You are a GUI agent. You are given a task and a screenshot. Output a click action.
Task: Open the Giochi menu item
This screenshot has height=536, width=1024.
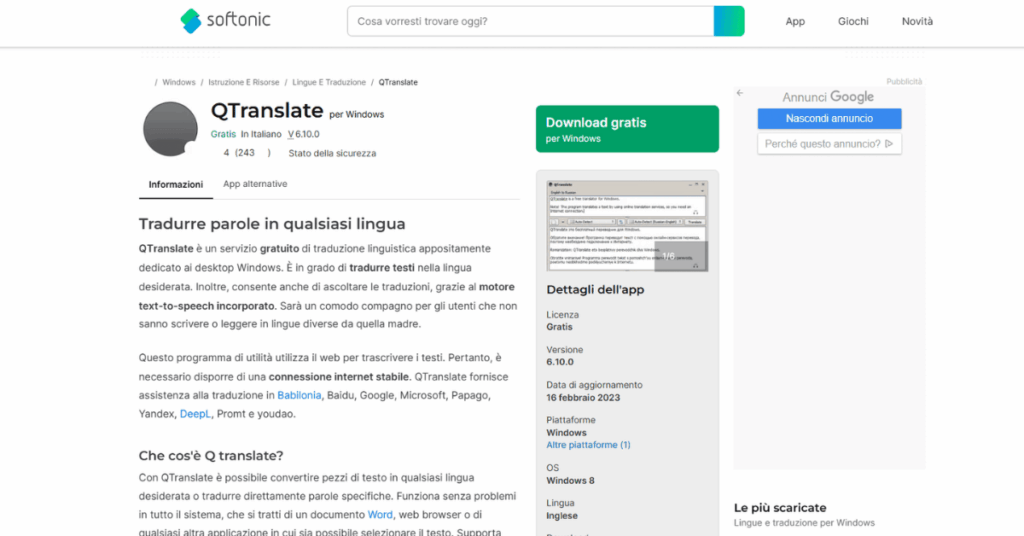[x=853, y=21]
